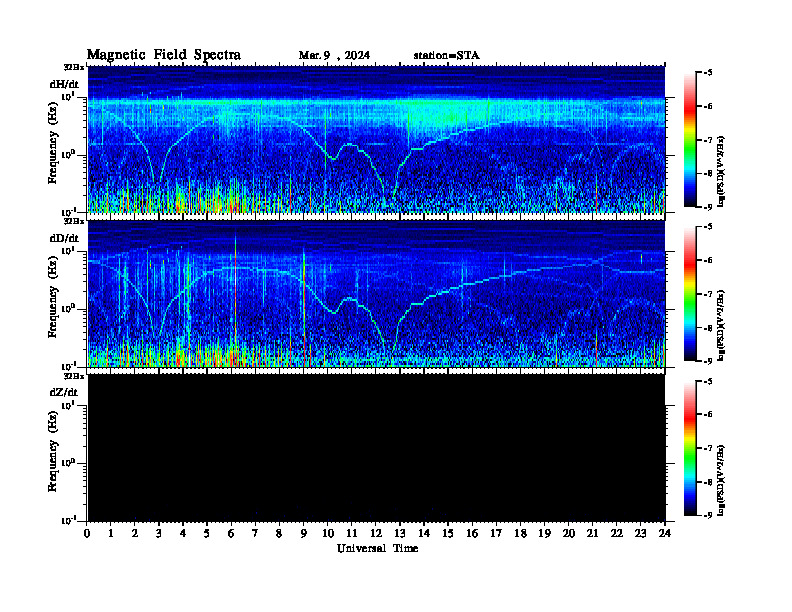Click hour tick label "23" on time axis
792x612 pixels.
[x=640, y=533]
